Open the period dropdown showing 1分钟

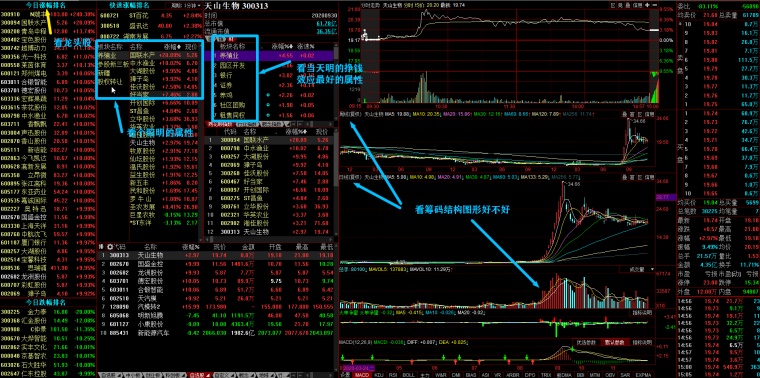pyautogui.click(x=184, y=5)
